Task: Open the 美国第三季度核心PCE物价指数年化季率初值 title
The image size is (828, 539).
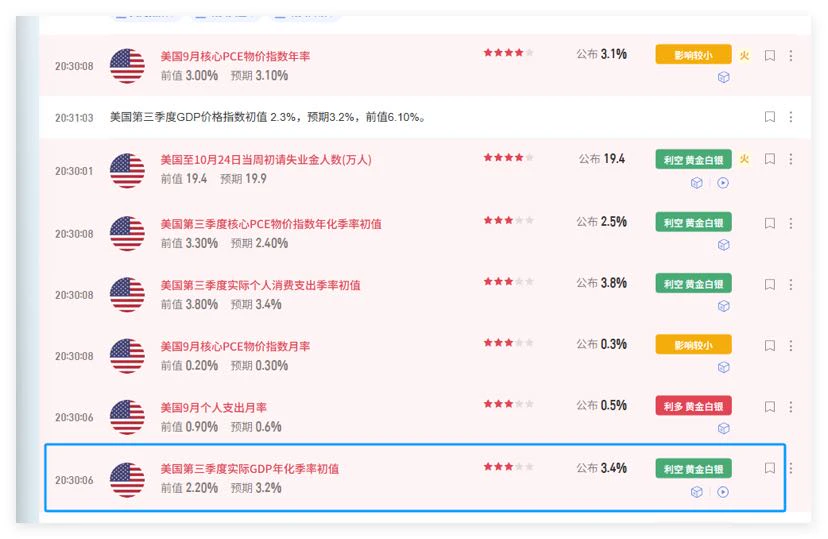Action: point(271,224)
